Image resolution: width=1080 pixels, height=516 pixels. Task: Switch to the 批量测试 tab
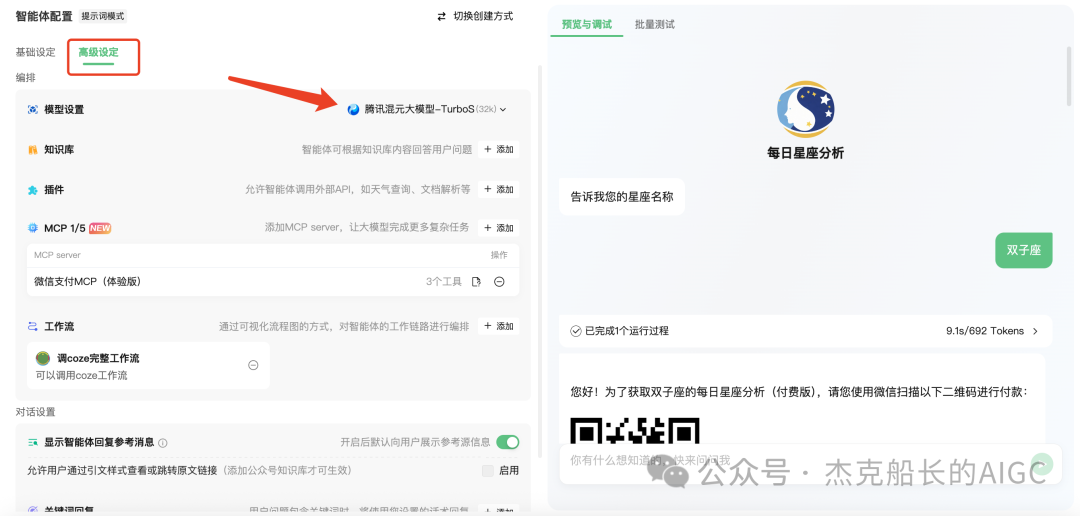point(655,25)
